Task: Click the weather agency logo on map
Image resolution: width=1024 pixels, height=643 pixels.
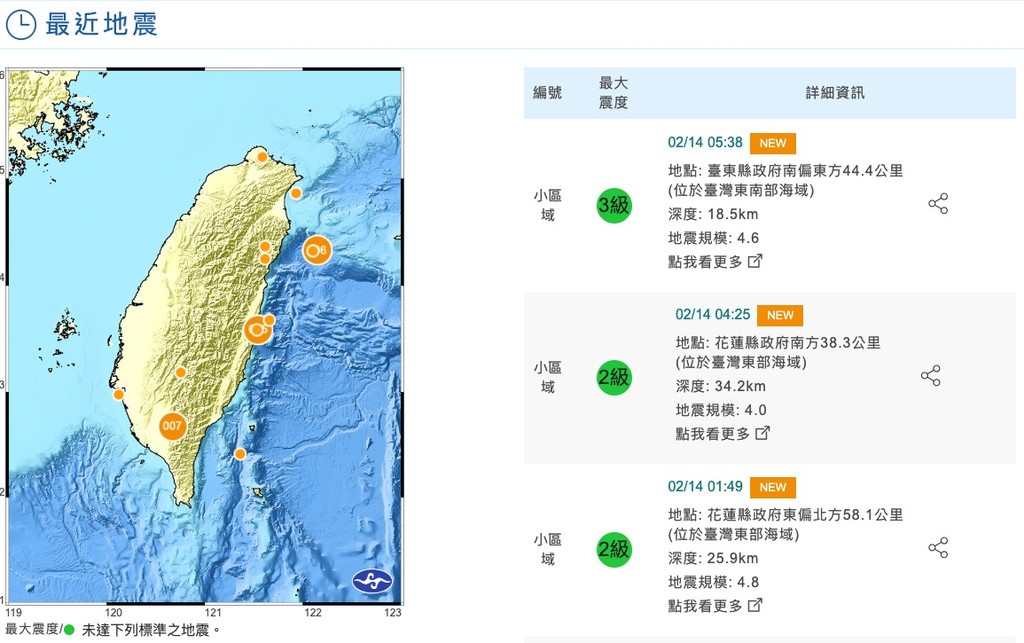Action: pos(372,581)
